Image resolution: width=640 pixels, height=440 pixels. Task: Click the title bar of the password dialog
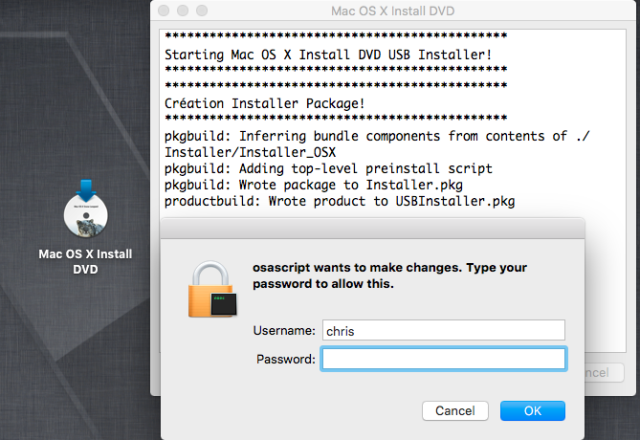[373, 229]
